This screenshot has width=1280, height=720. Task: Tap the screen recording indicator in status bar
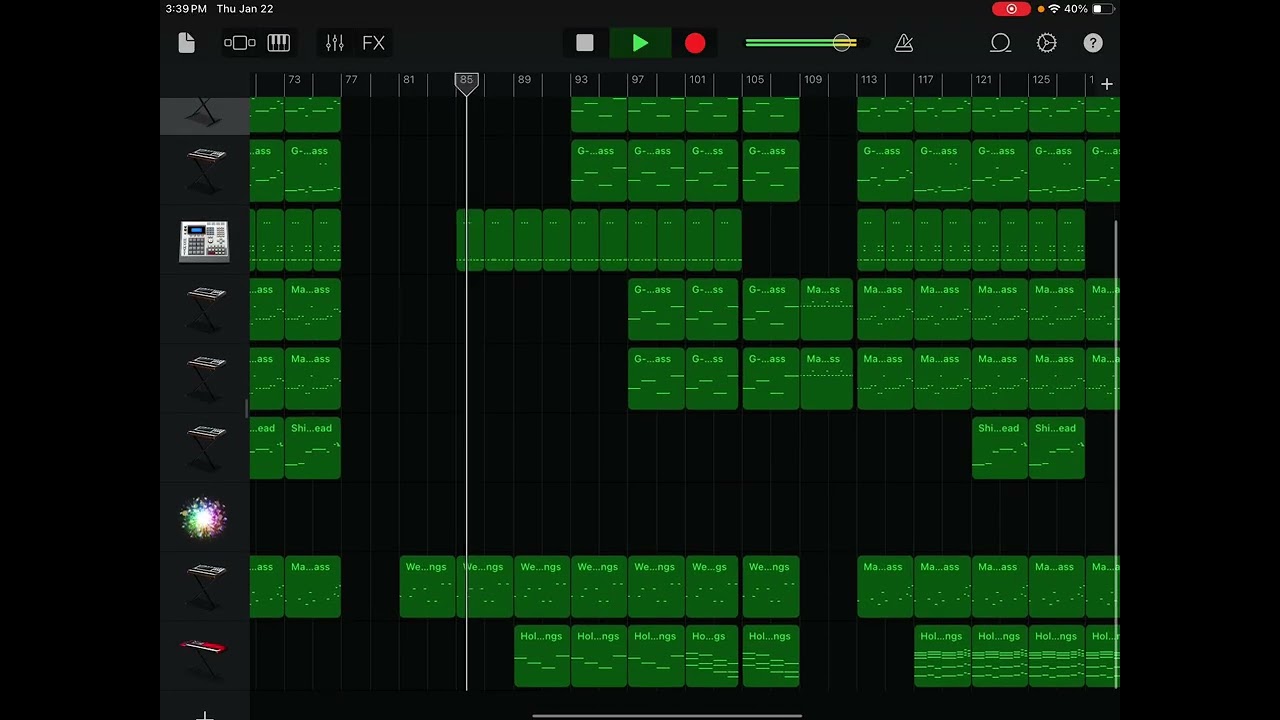tap(1011, 9)
